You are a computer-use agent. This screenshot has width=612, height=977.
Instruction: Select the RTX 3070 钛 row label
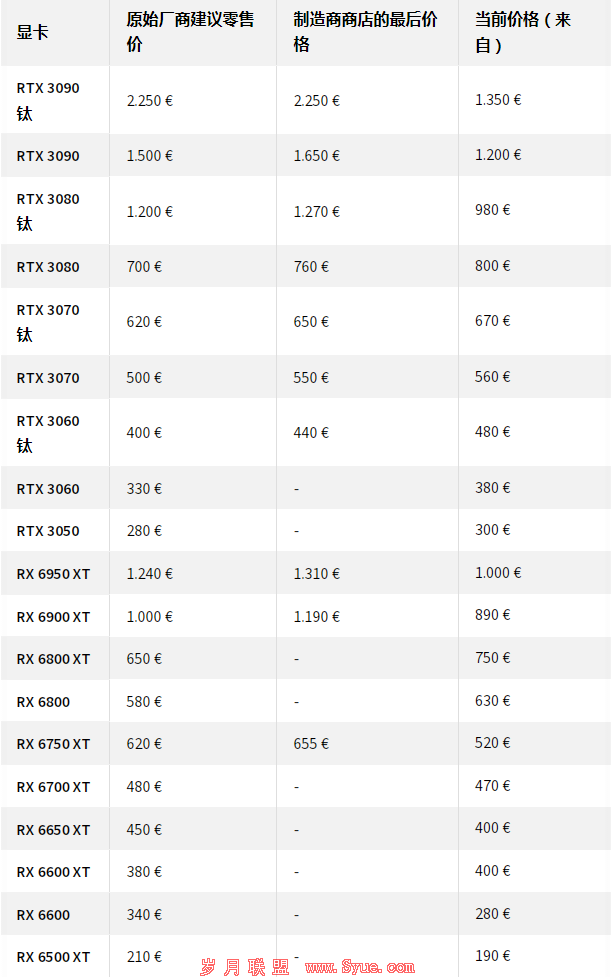click(48, 322)
